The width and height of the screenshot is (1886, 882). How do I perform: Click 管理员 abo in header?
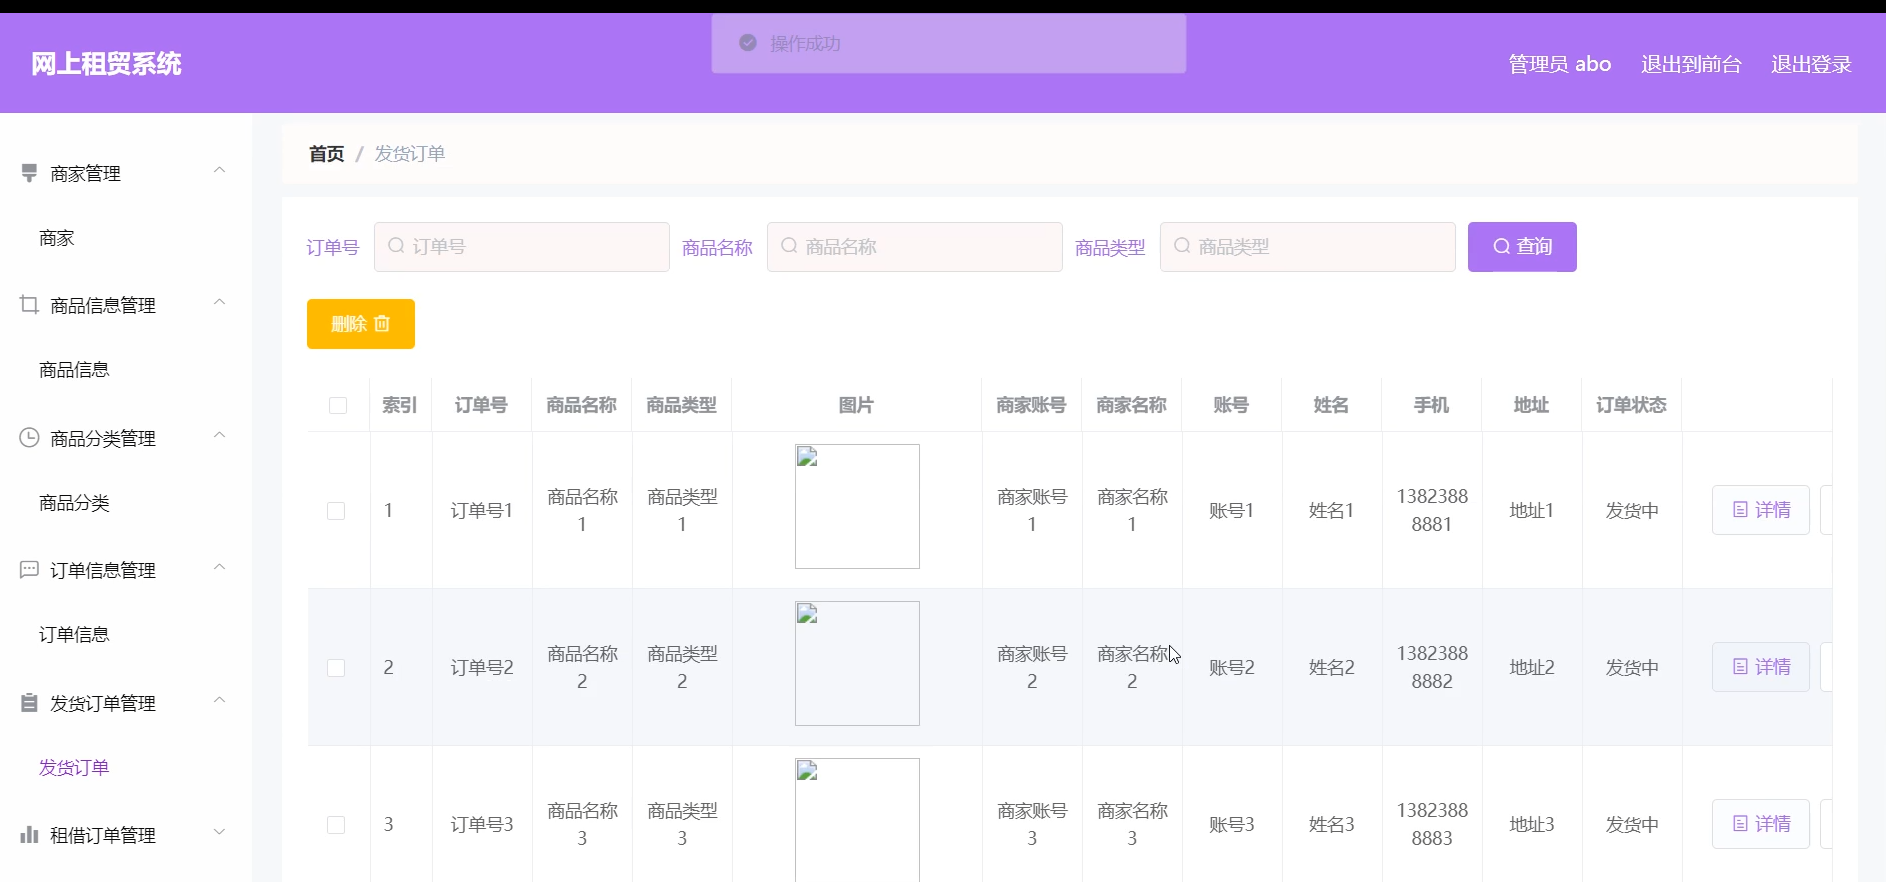click(1560, 64)
